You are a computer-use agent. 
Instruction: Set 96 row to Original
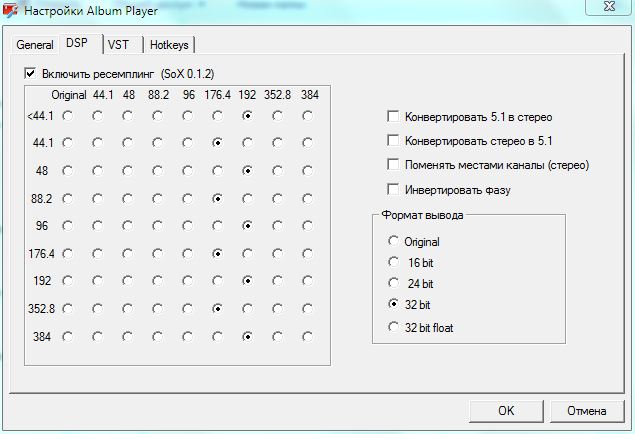coord(68,226)
